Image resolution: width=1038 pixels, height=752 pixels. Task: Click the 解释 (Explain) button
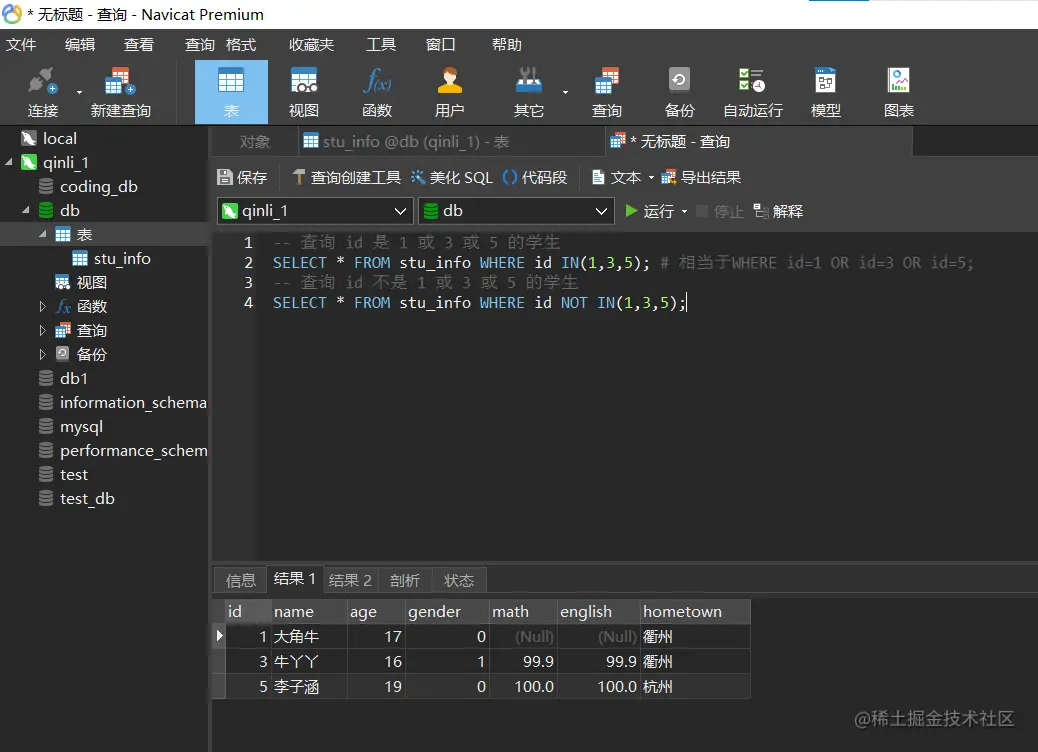click(x=778, y=211)
